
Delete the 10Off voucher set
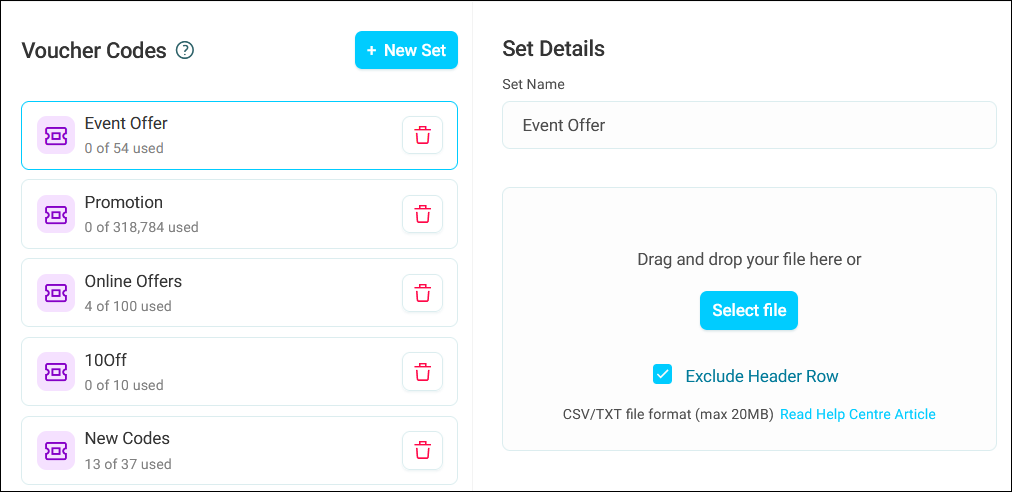click(422, 372)
